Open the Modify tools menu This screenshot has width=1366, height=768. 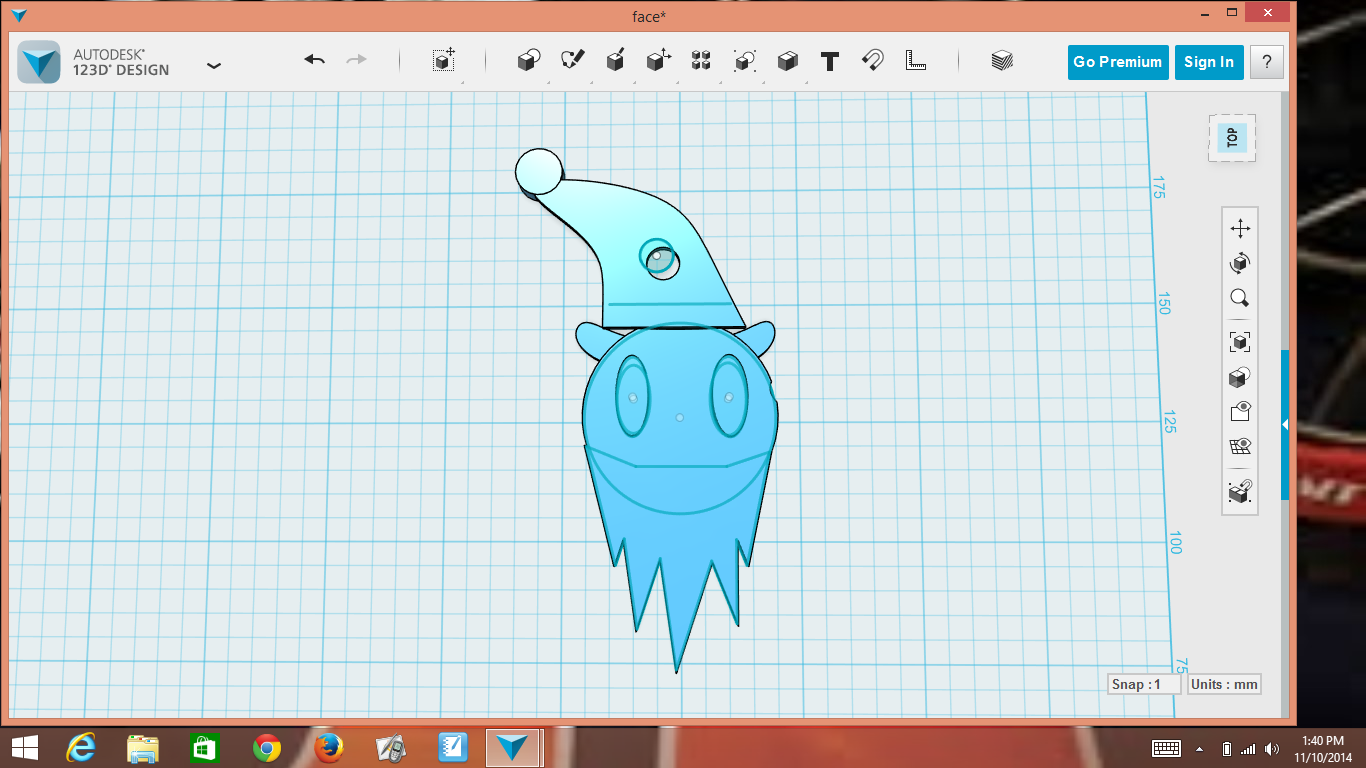[658, 60]
